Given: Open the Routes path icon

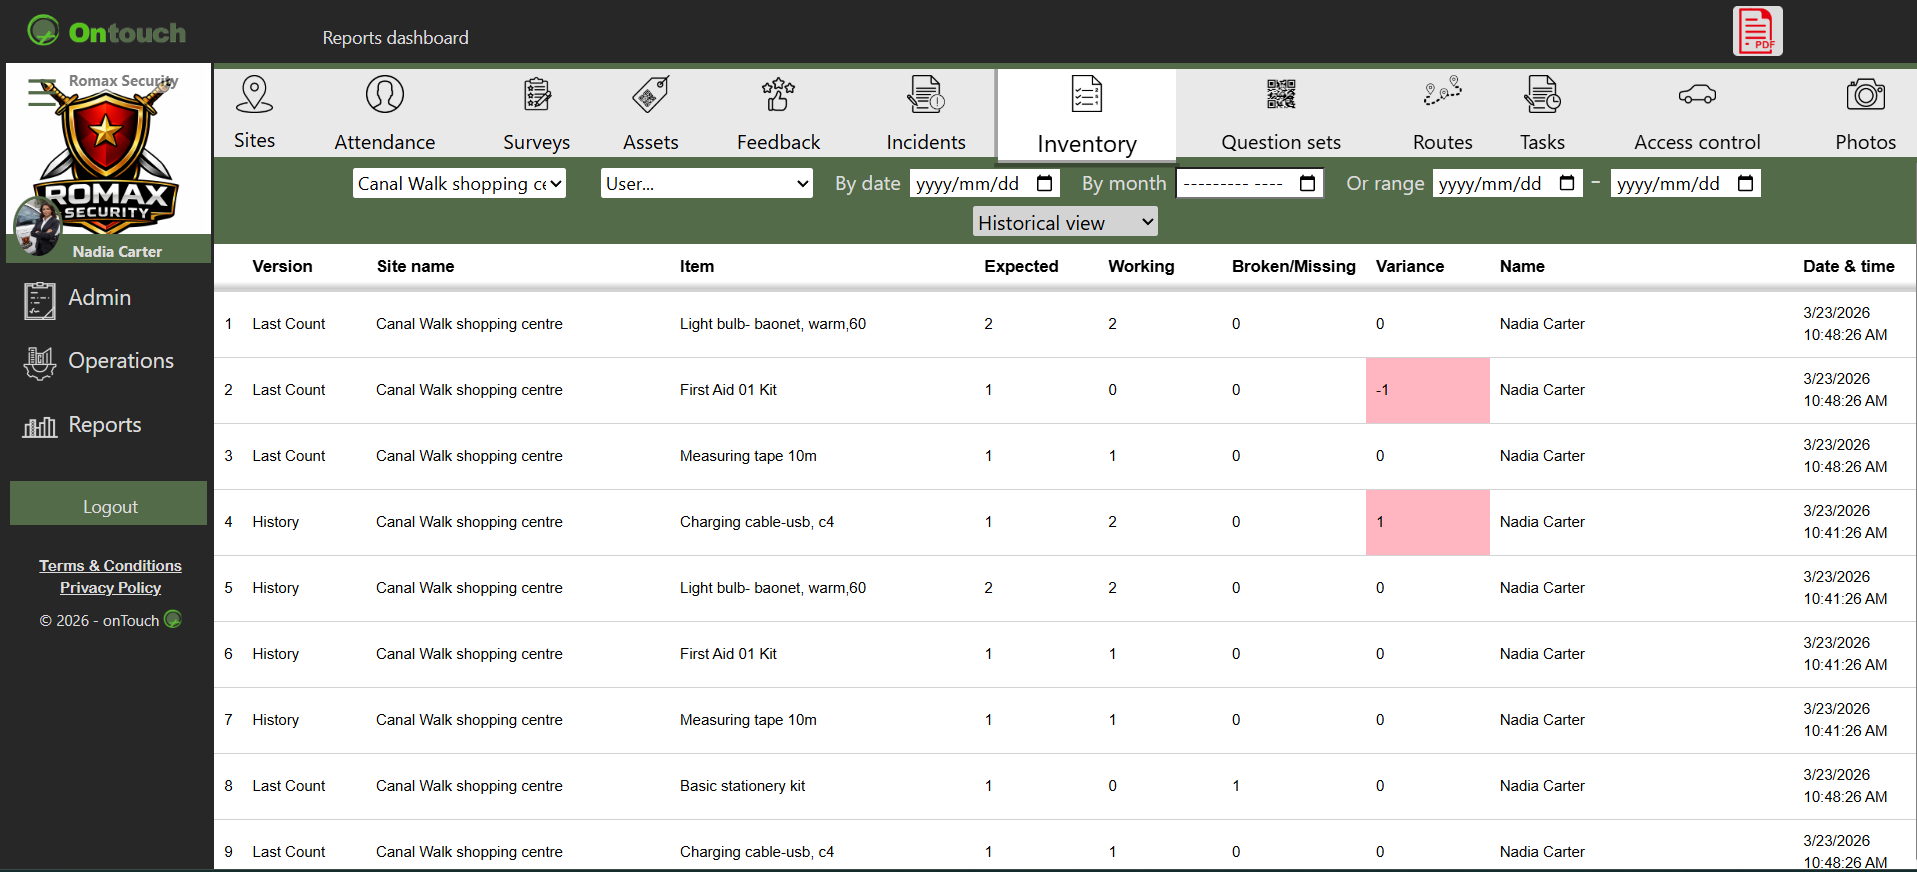Looking at the screenshot, I should click(x=1442, y=93).
